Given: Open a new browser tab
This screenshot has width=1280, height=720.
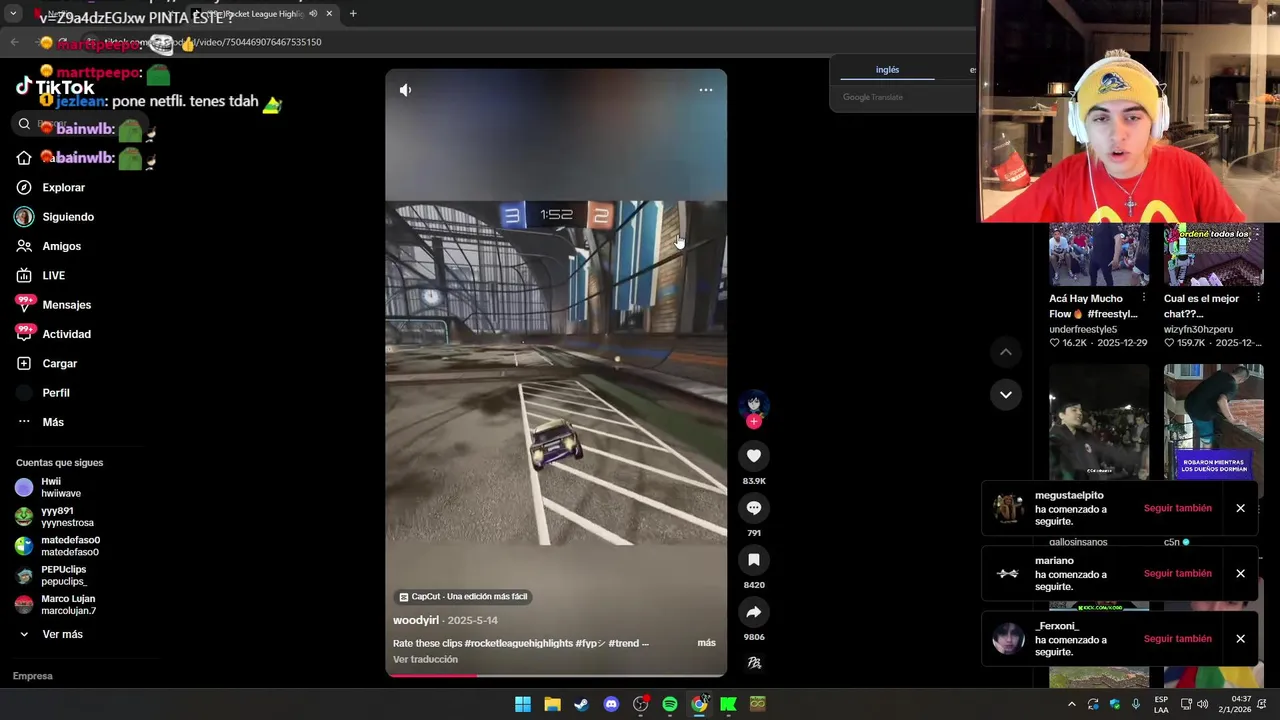Looking at the screenshot, I should pyautogui.click(x=353, y=14).
